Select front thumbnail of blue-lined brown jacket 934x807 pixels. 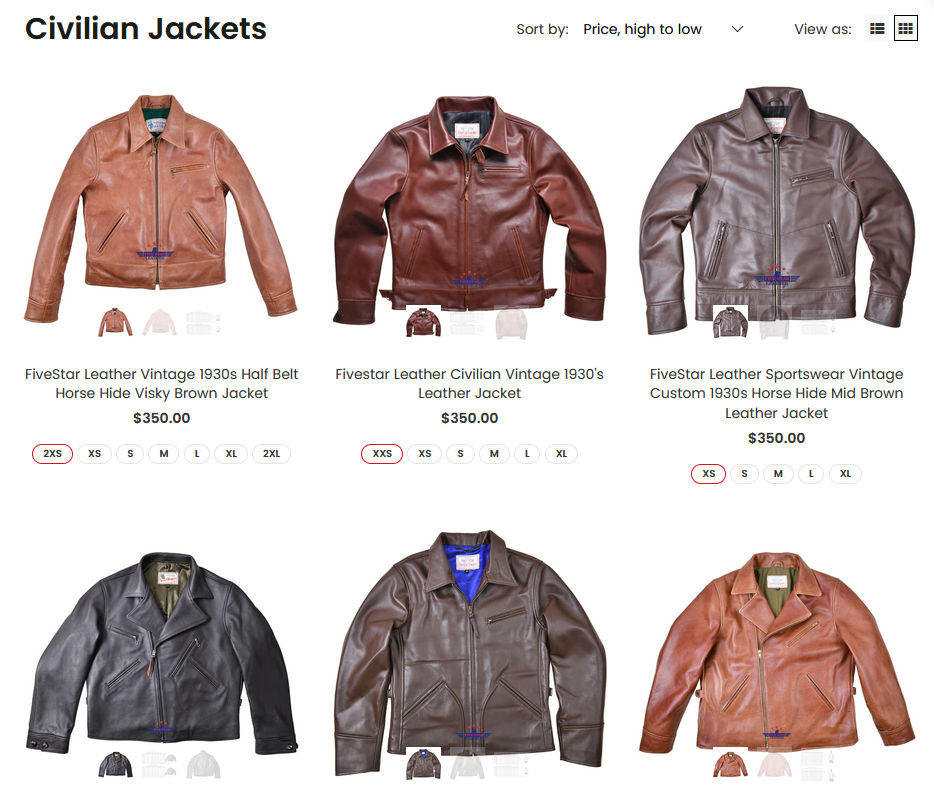tap(424, 764)
